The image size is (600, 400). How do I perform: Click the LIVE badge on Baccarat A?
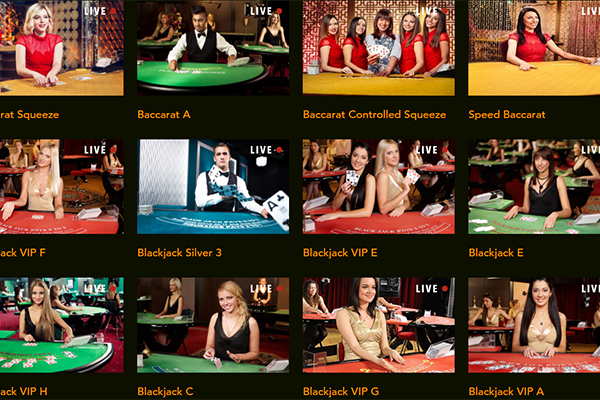(266, 11)
